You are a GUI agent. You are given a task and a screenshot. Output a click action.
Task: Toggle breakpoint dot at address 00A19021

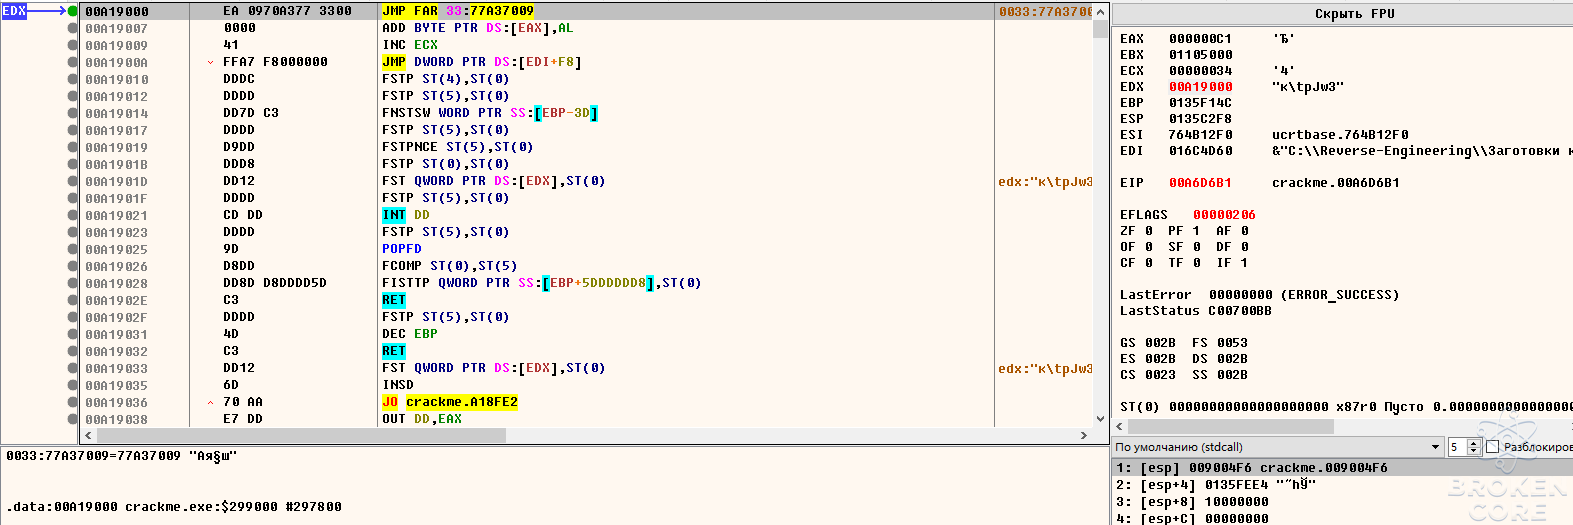tap(72, 215)
